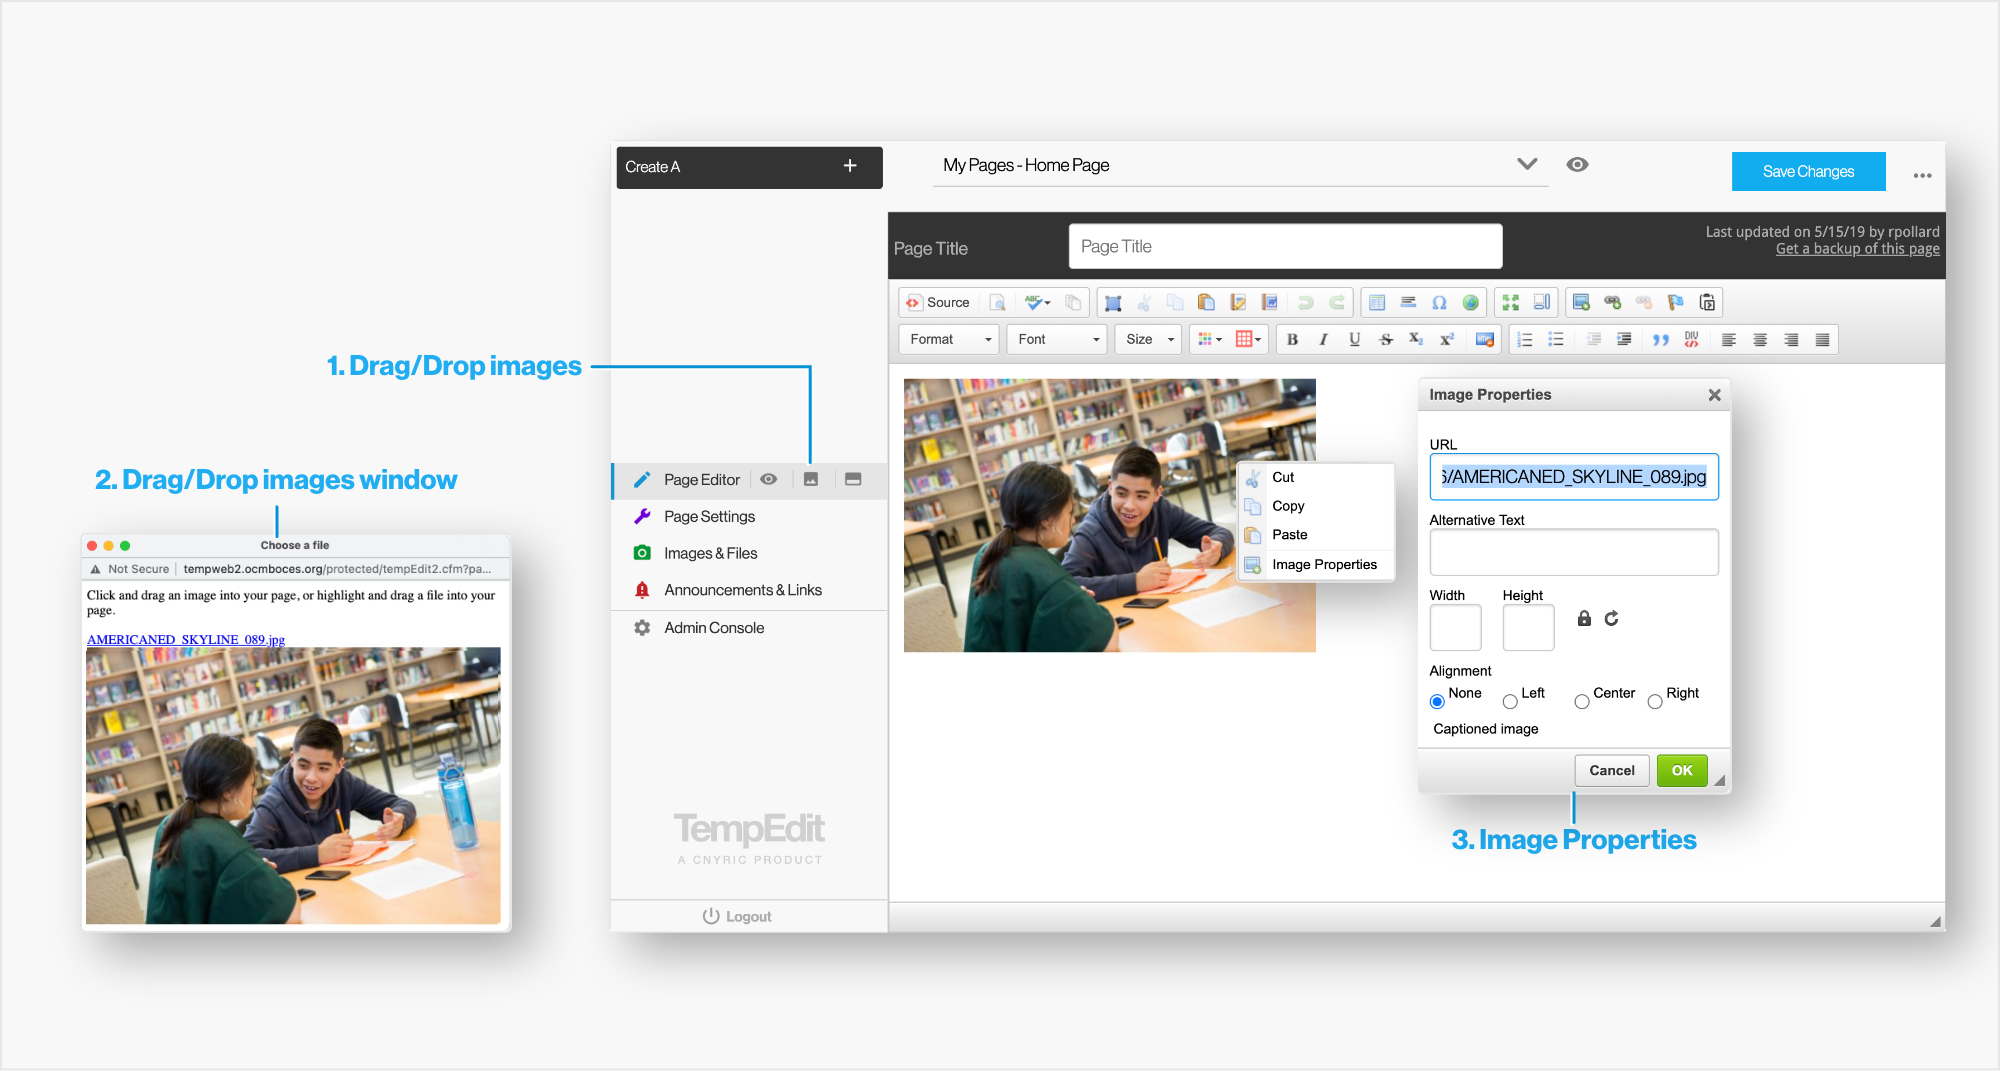Click the green globe IFrame icon

click(1471, 302)
